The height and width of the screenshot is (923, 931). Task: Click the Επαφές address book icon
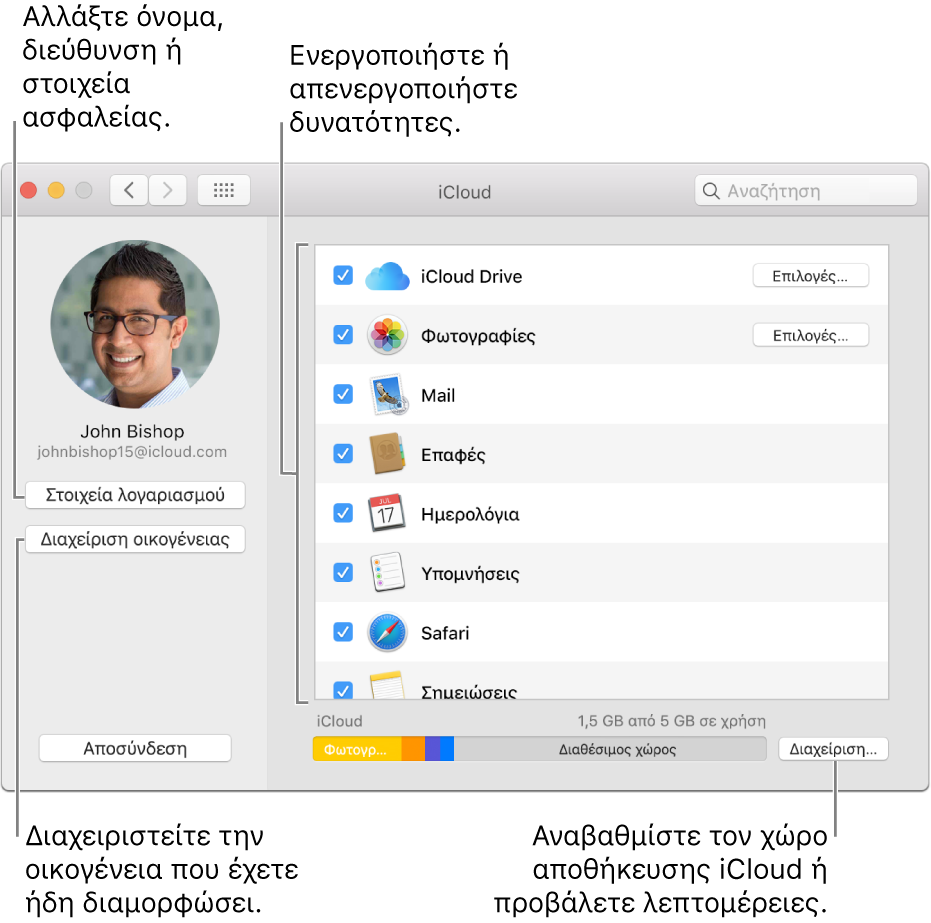click(387, 454)
